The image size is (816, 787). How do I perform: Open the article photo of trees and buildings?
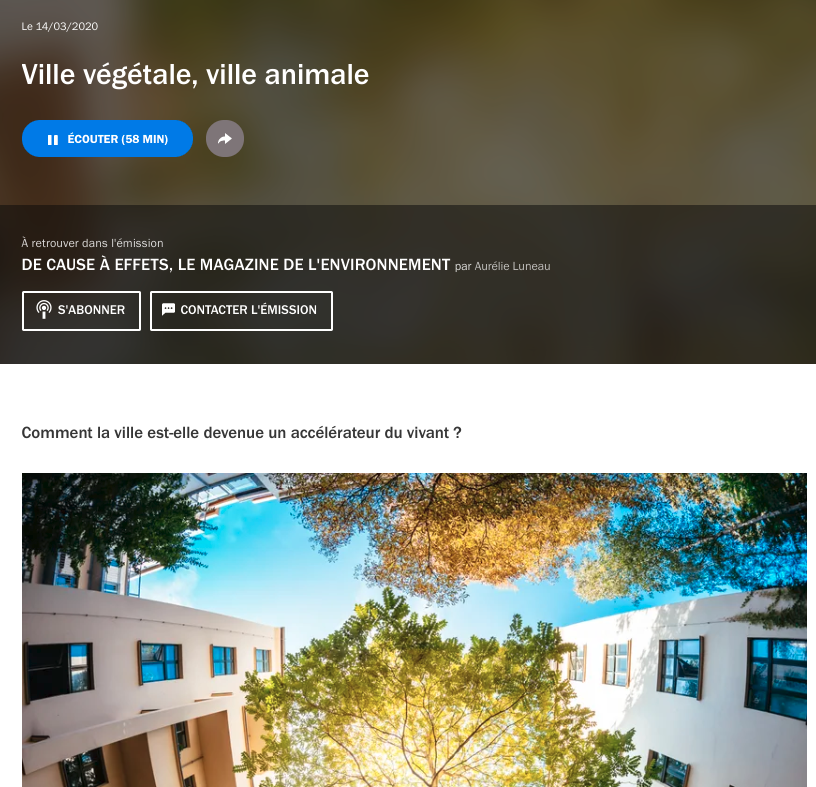coord(414,630)
